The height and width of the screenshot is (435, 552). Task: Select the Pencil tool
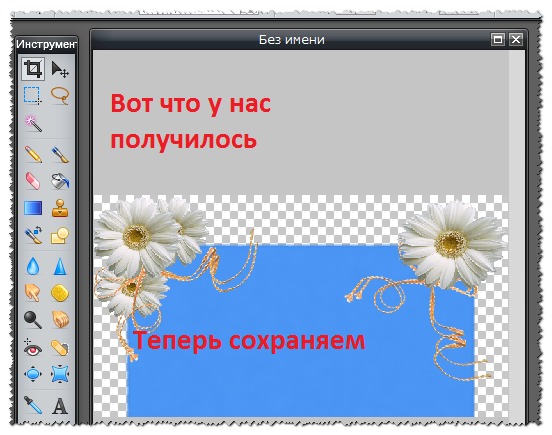click(33, 154)
